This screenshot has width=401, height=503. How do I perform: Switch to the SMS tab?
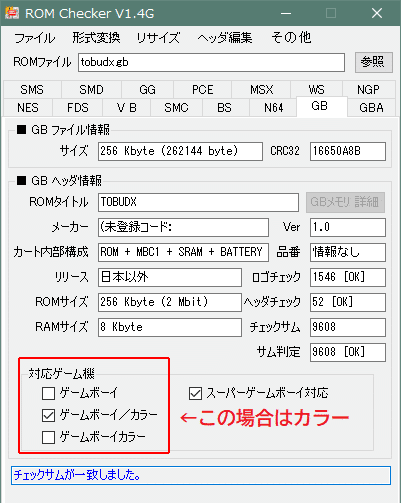pyautogui.click(x=32, y=90)
